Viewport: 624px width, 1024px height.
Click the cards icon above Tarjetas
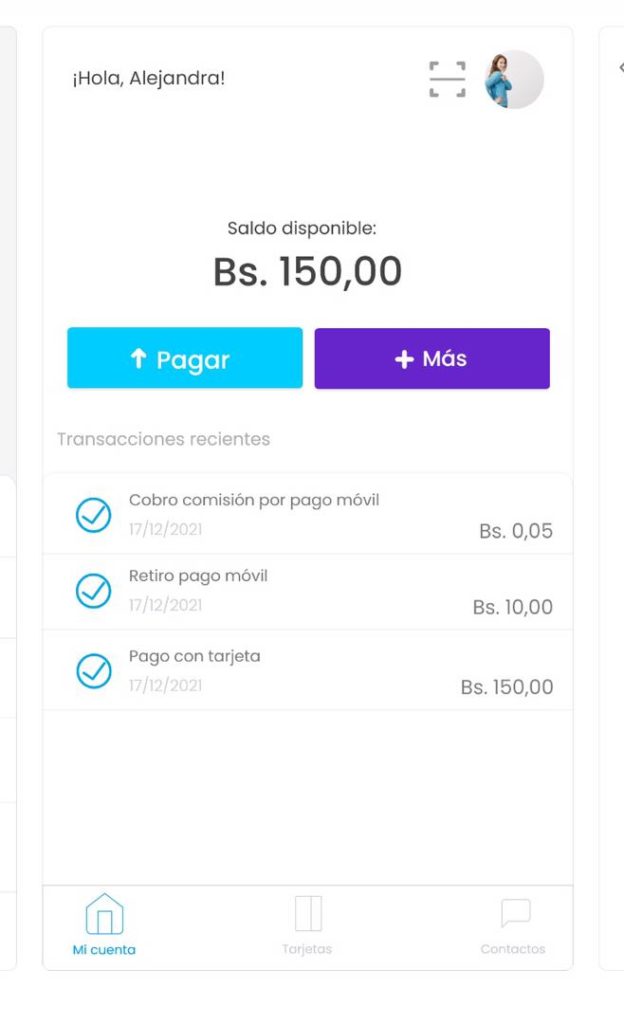click(x=308, y=914)
